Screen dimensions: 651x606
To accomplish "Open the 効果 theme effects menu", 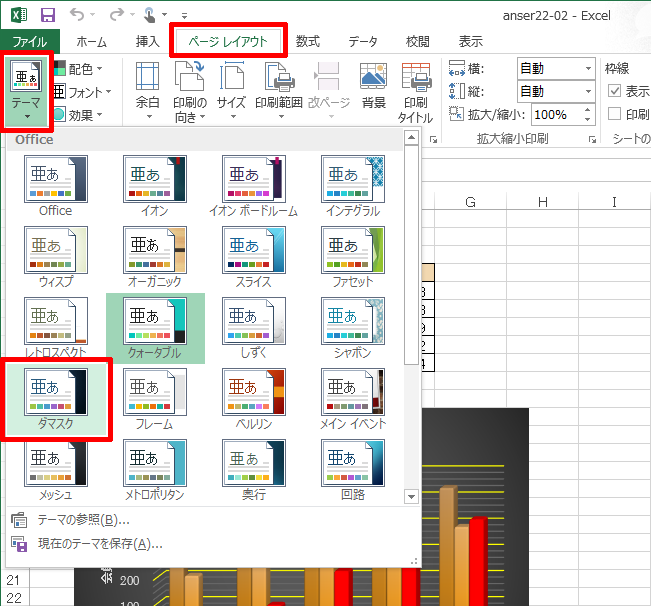I will coord(79,115).
